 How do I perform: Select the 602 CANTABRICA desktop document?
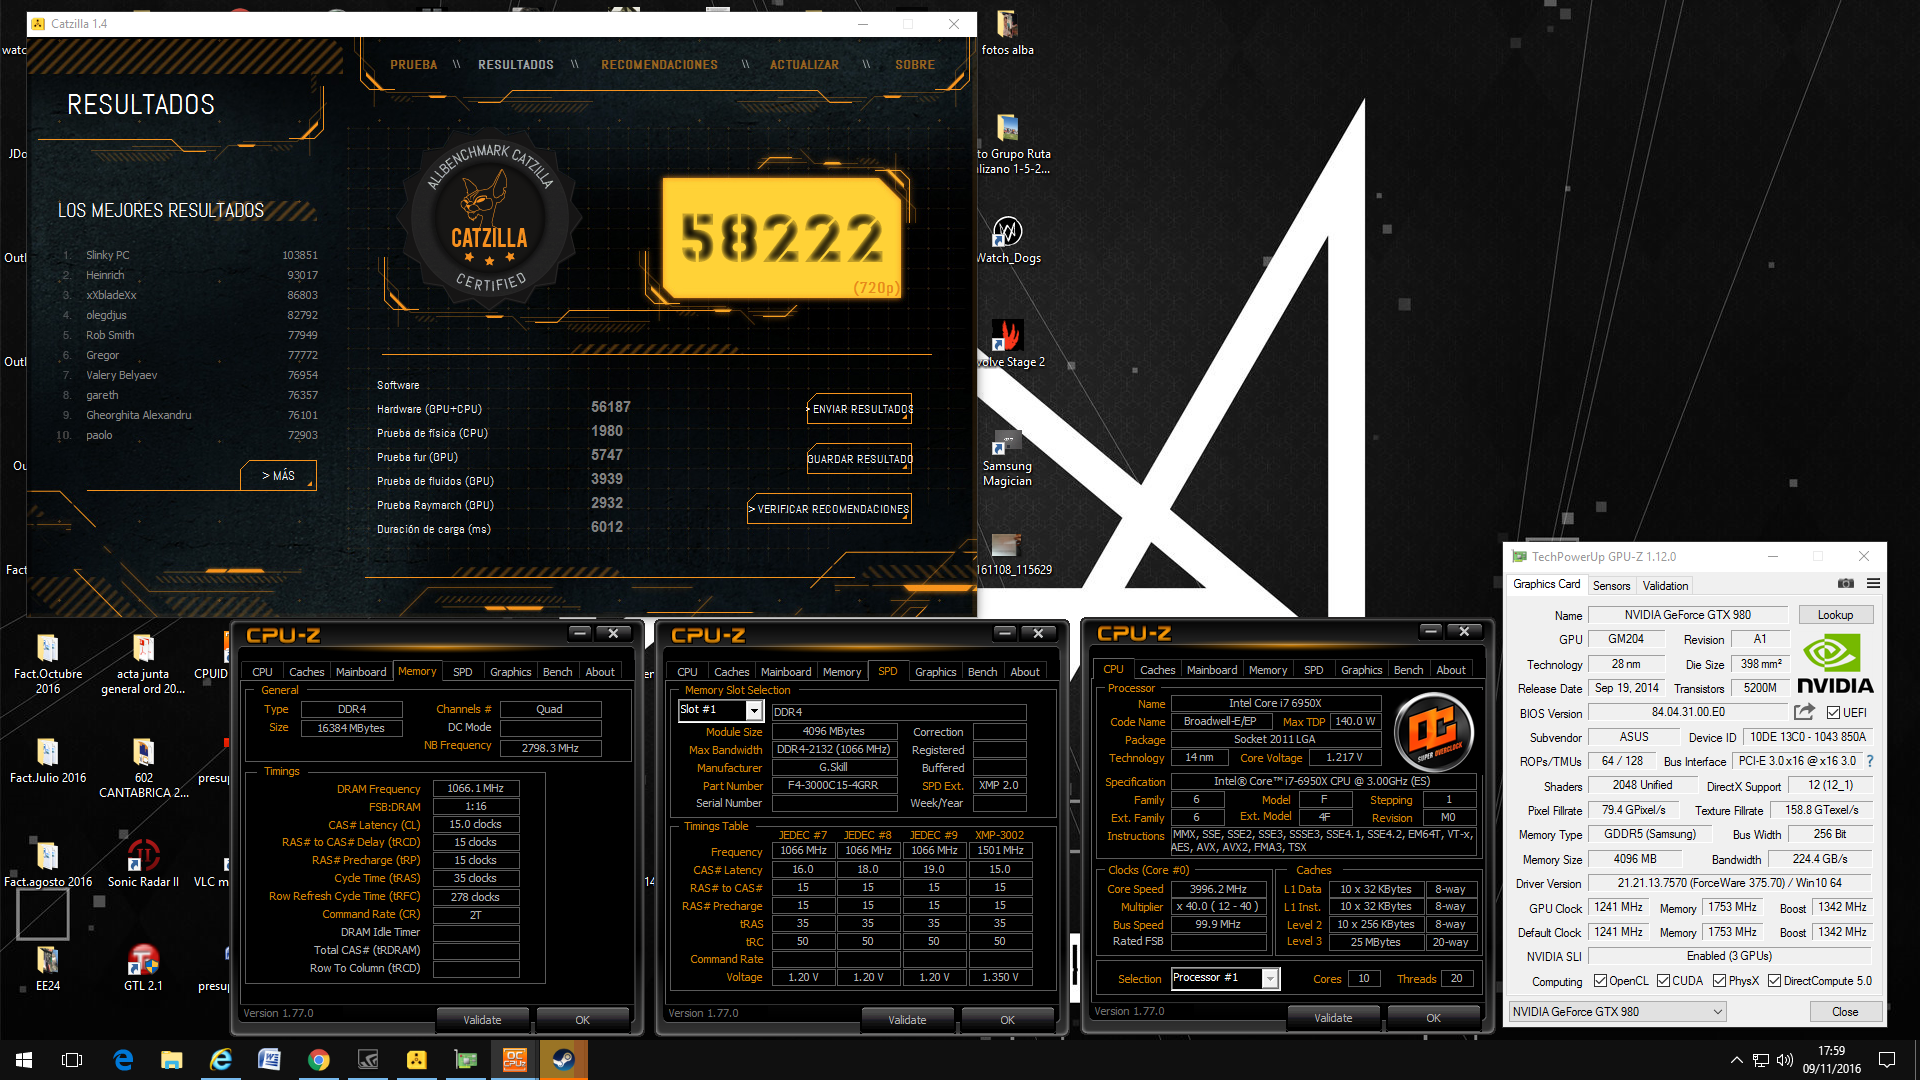coord(143,768)
